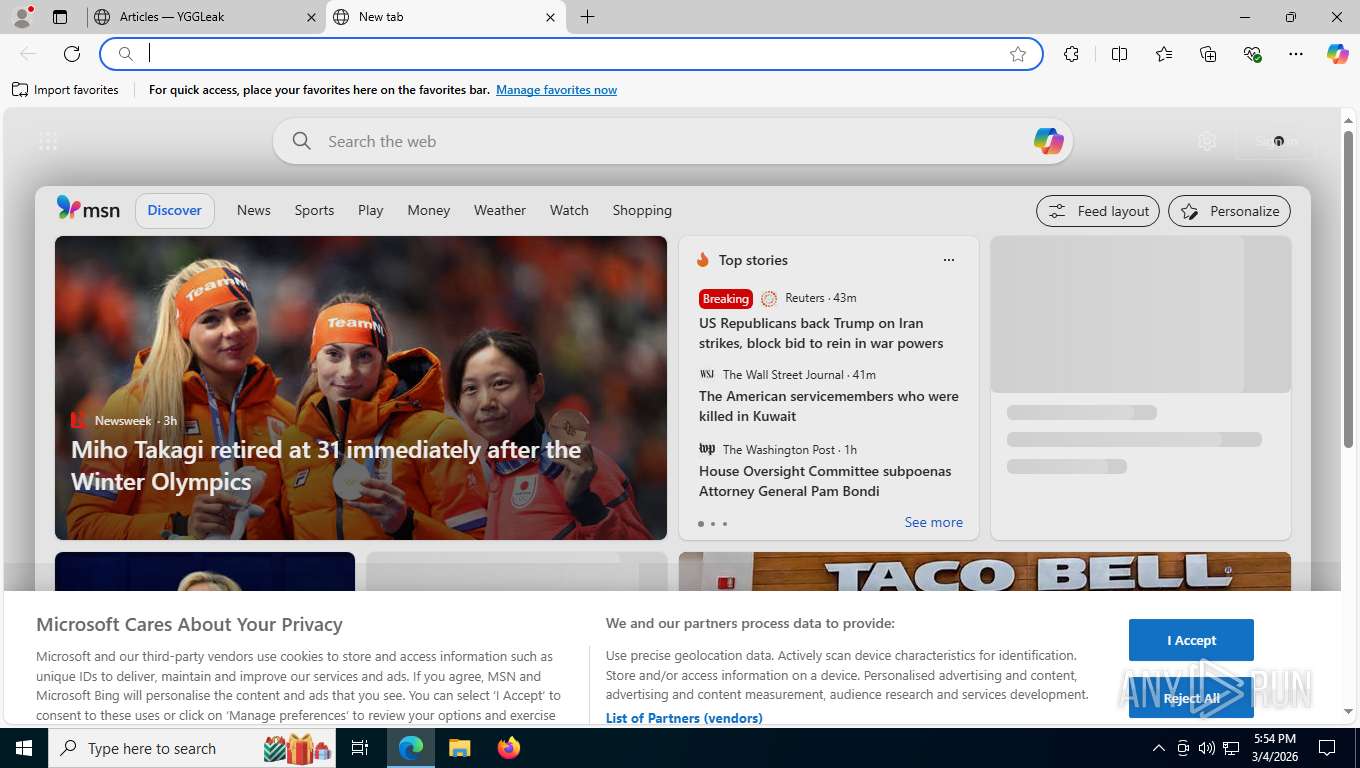Launch Firefox from the taskbar

[509, 748]
